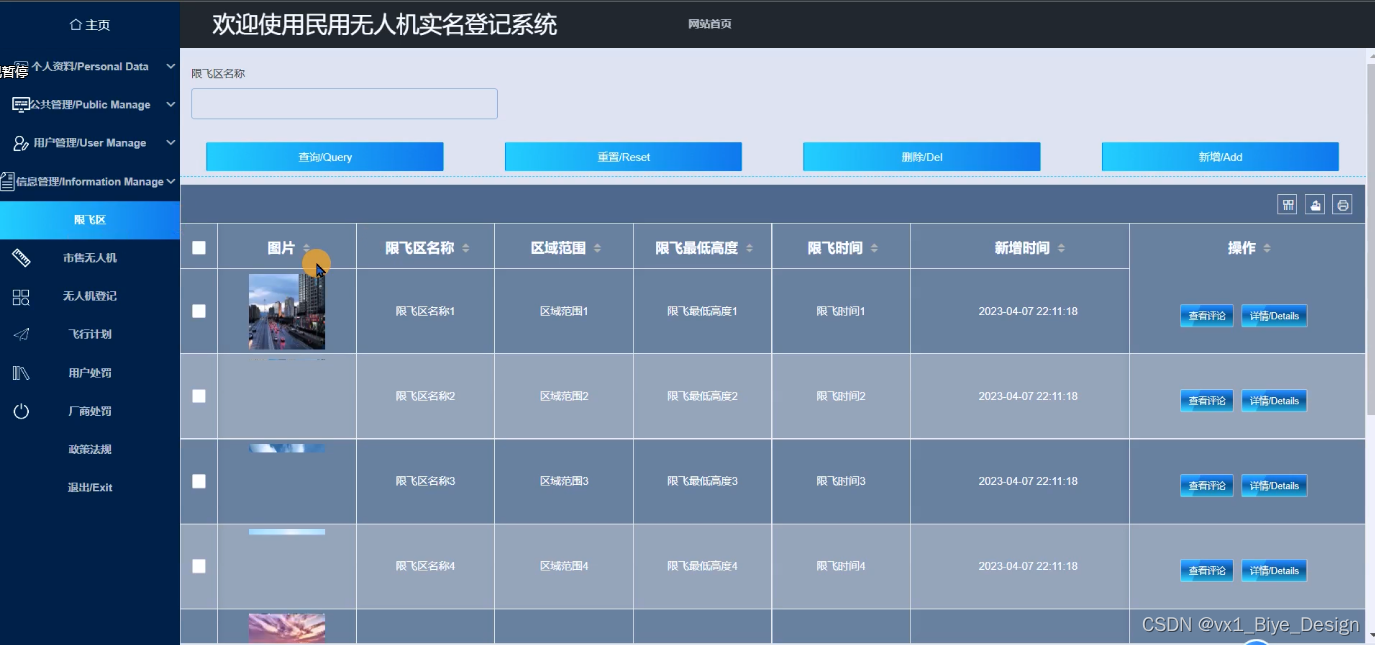Click 查看评论 for 限飞区名称1
The width and height of the screenshot is (1375, 645).
(1207, 316)
